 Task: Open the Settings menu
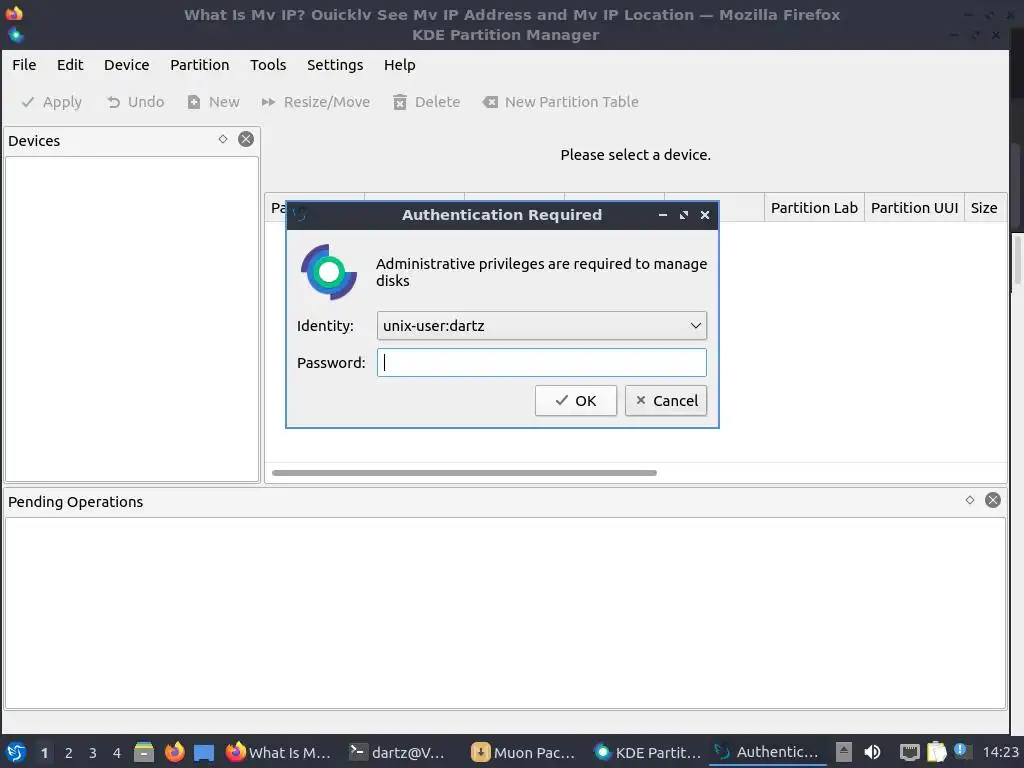(335, 65)
